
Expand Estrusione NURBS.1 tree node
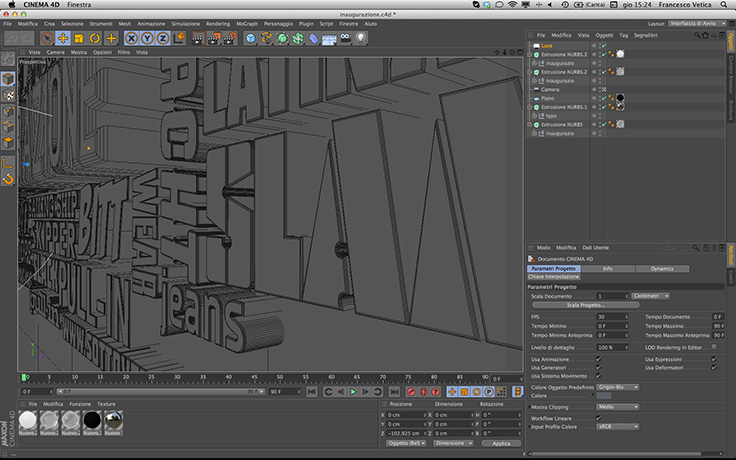[x=530, y=107]
